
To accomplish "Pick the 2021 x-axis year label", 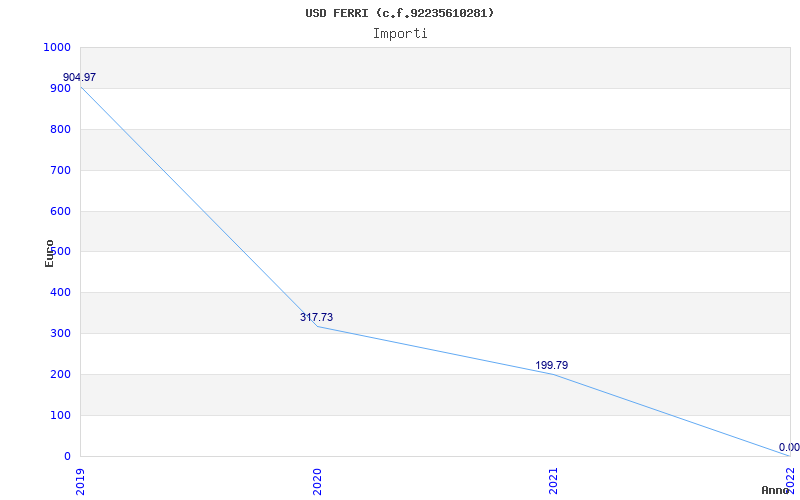I will coord(554,480).
